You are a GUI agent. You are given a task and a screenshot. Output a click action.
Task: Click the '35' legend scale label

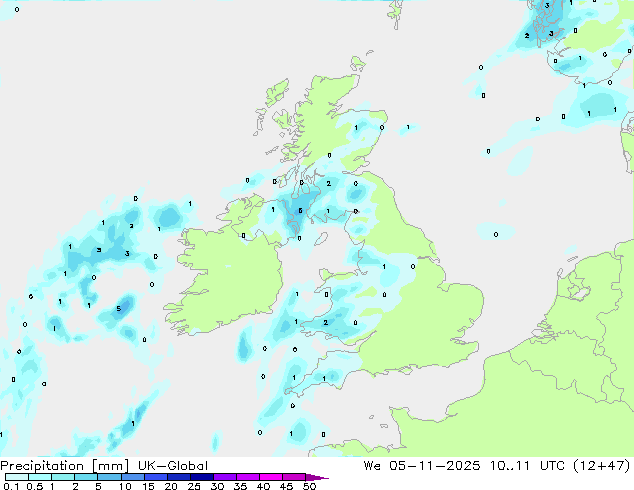pos(240,486)
